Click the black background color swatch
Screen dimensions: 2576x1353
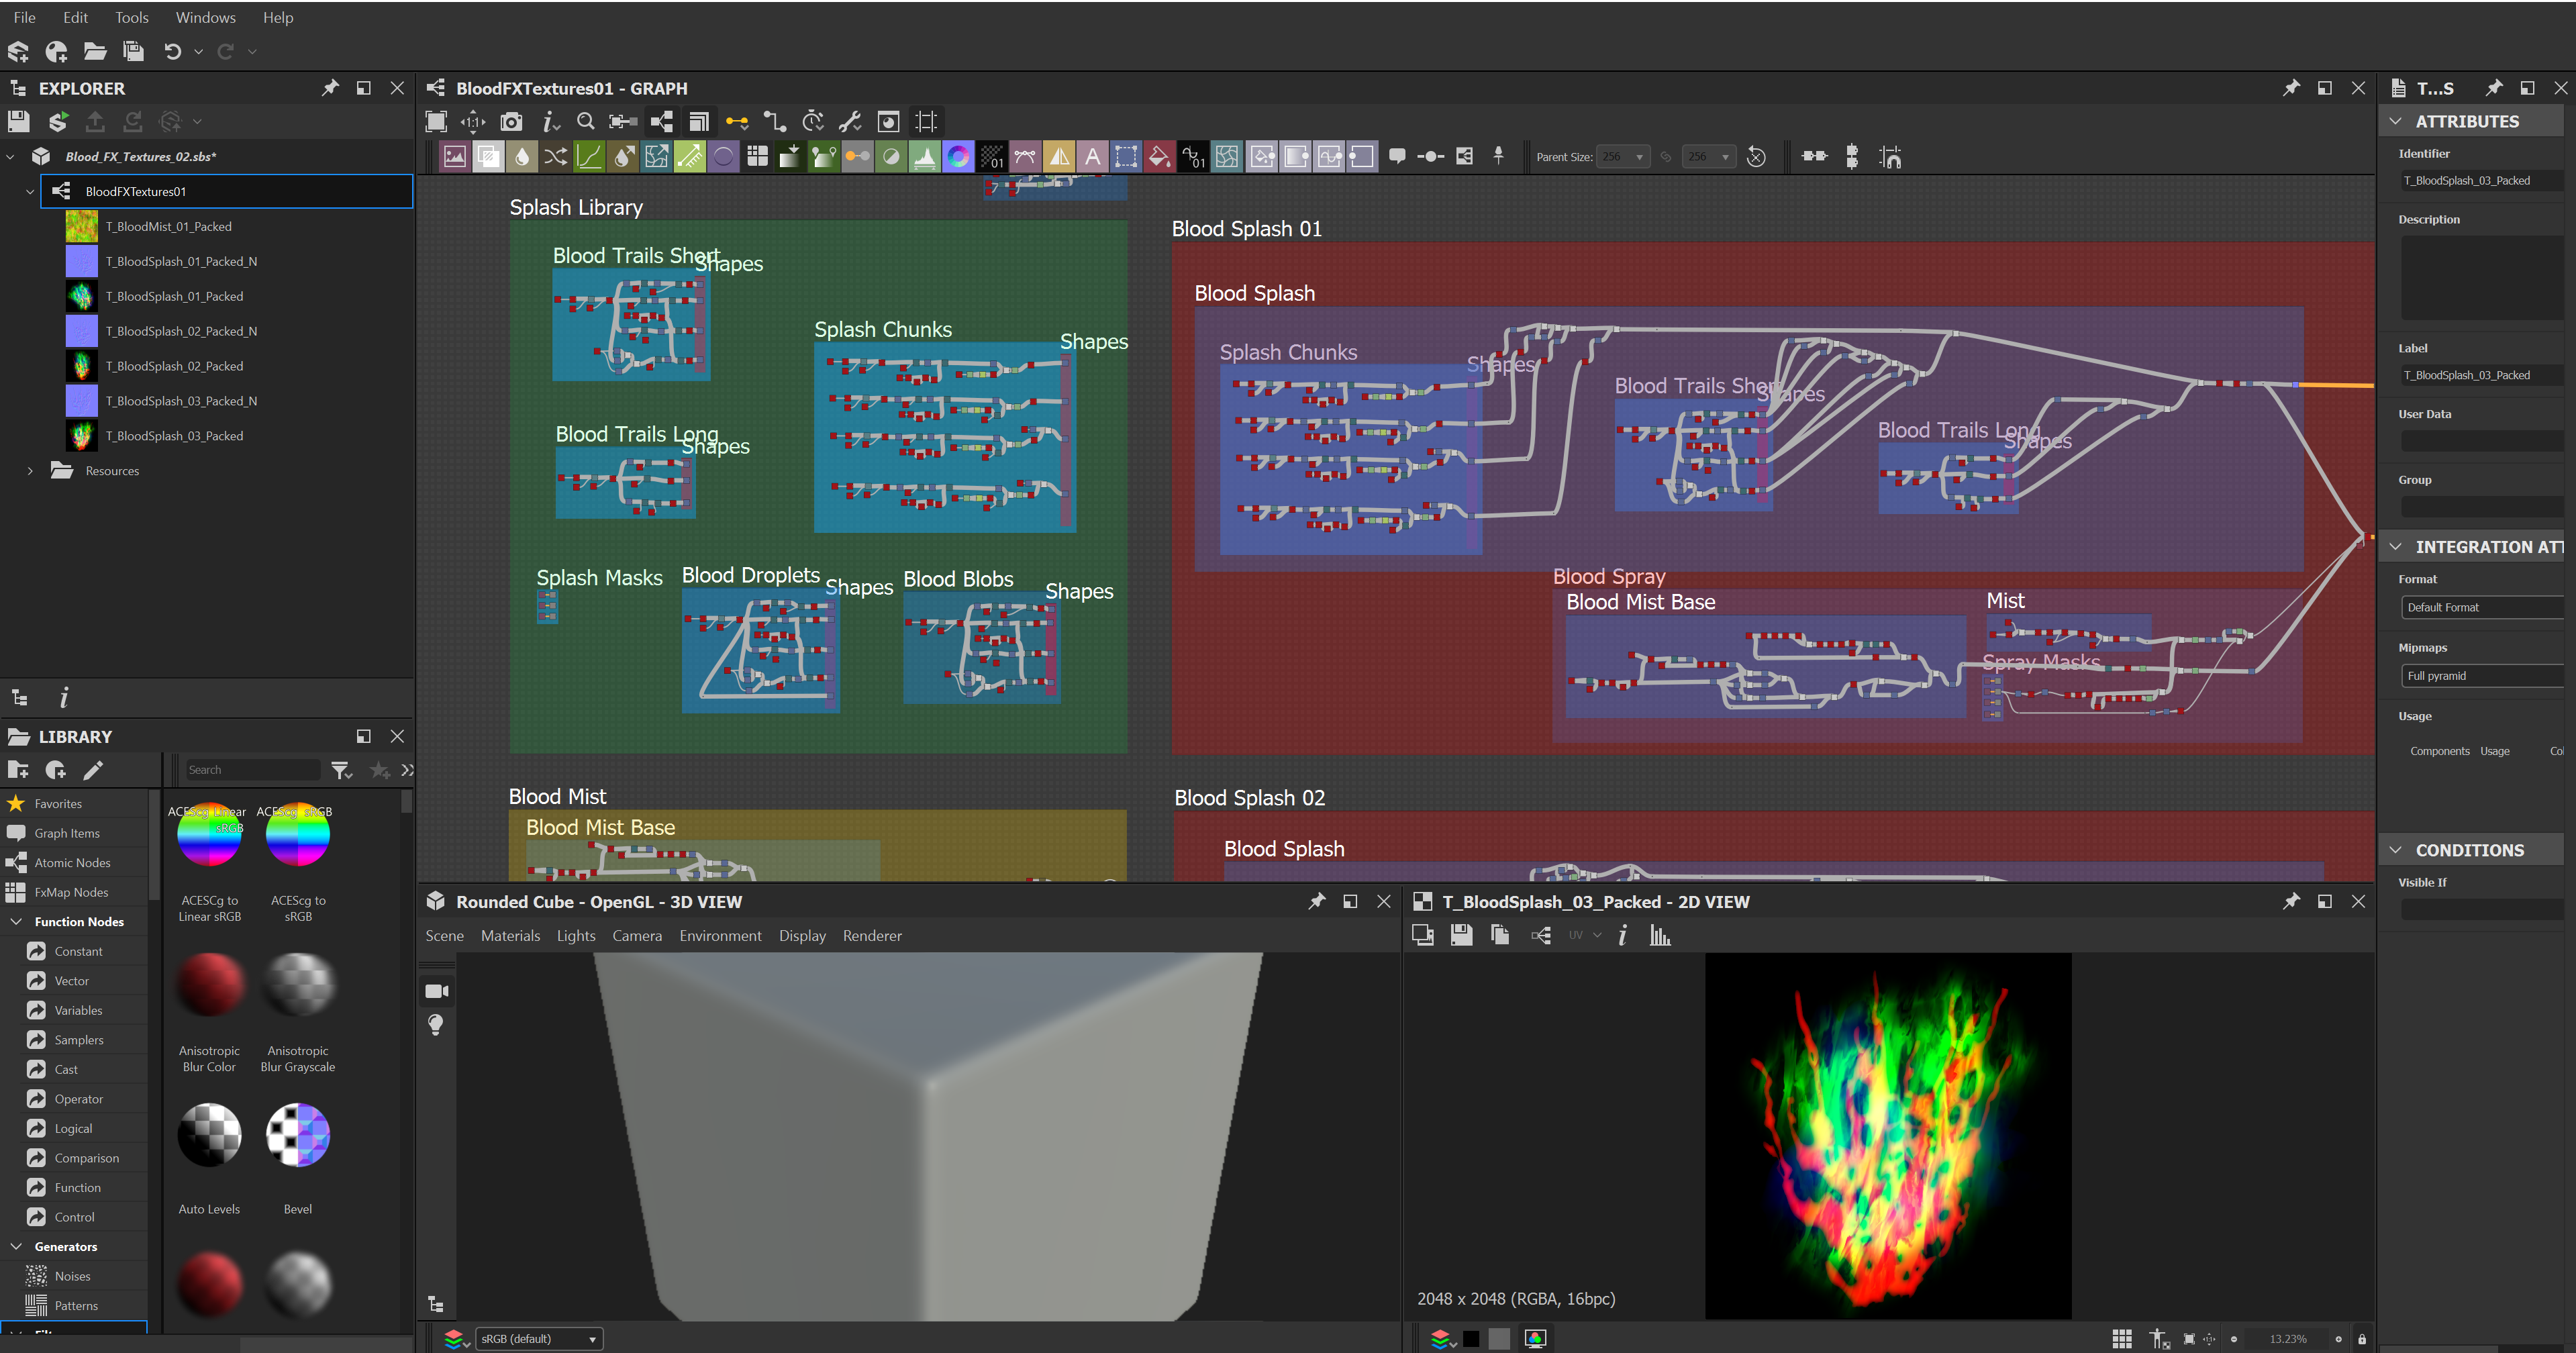point(1471,1339)
